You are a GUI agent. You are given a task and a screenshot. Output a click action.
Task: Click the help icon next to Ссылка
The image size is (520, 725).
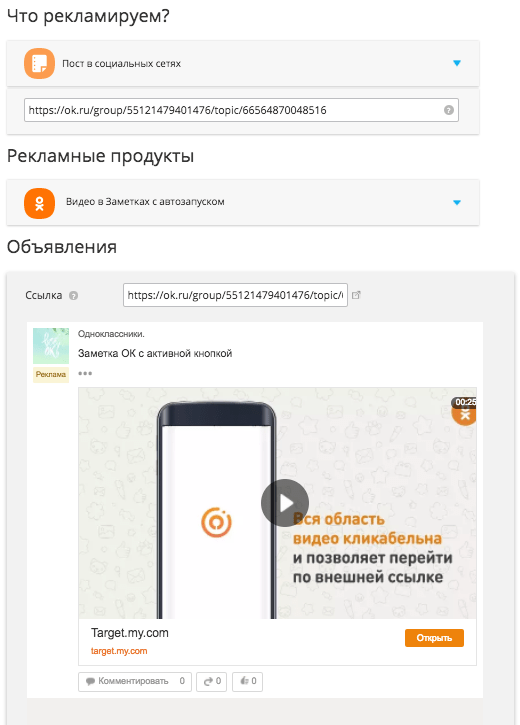(73, 295)
